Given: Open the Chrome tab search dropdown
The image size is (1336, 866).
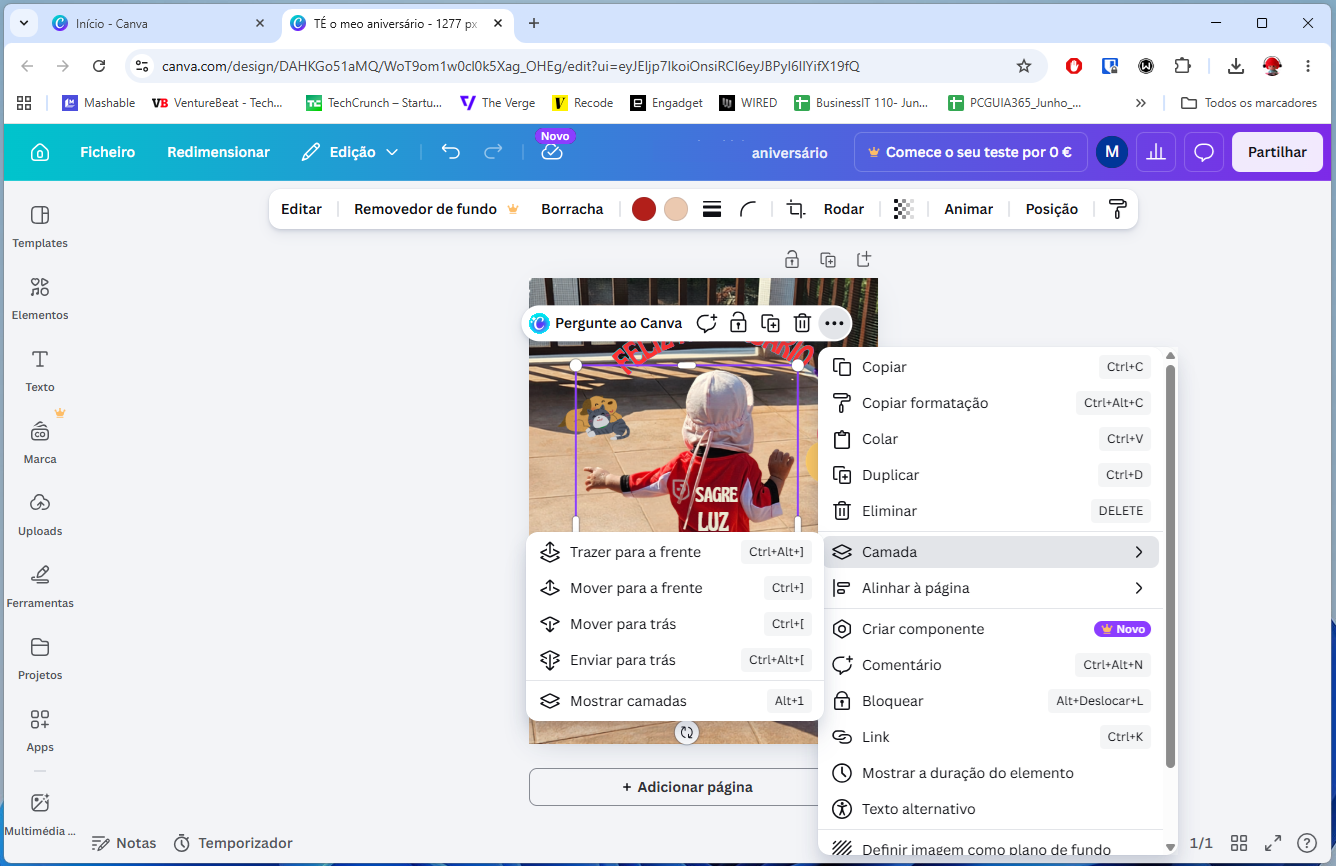Looking at the screenshot, I should coord(23,23).
